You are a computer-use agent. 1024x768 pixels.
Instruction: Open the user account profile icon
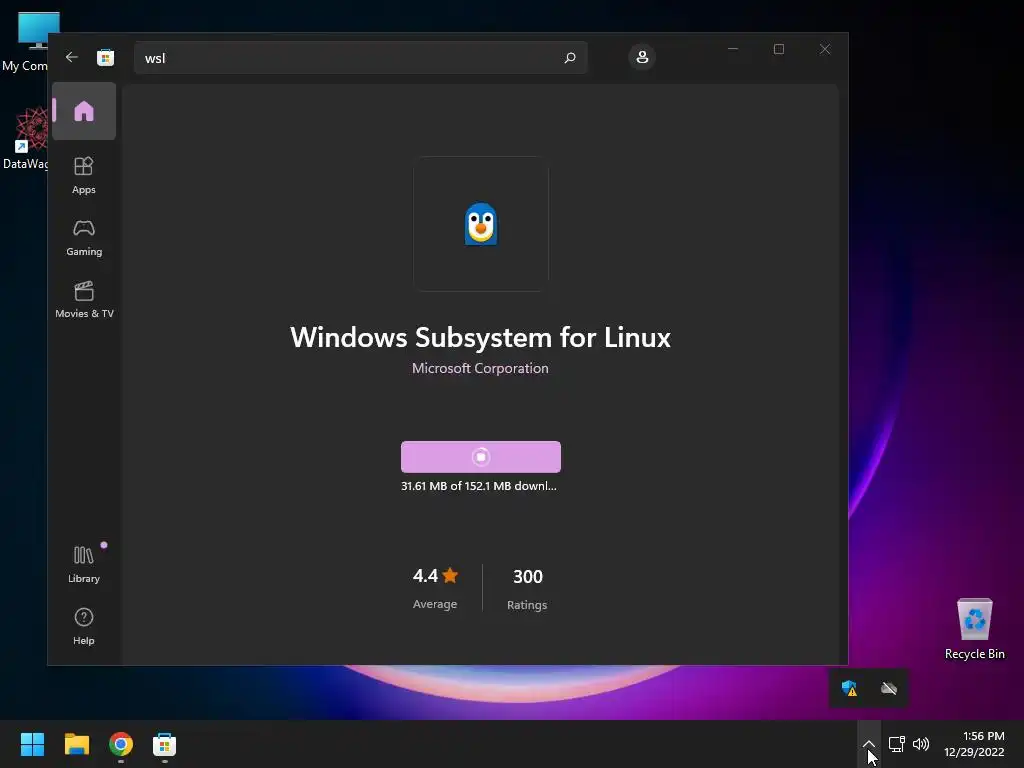pyautogui.click(x=642, y=57)
